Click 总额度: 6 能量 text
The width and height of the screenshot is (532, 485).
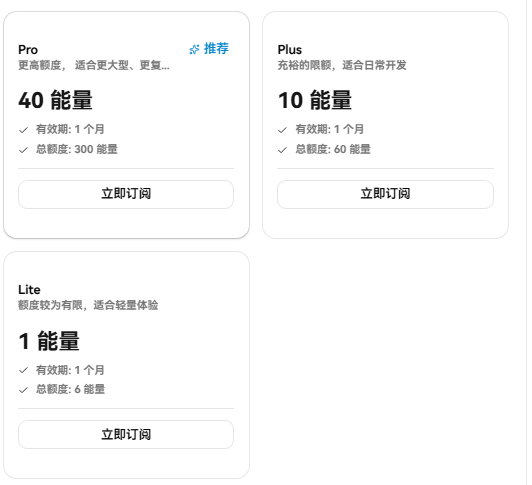pos(71,389)
